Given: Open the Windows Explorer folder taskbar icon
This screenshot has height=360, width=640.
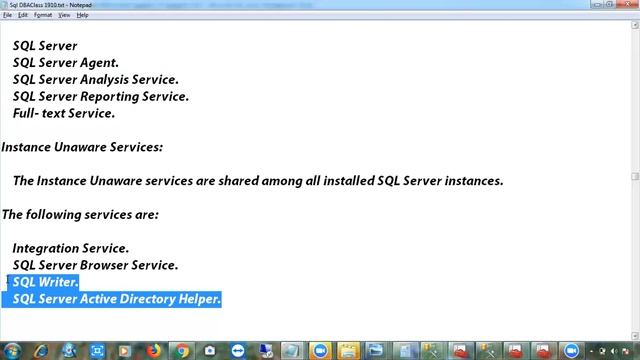Looking at the screenshot, I should [x=348, y=351].
